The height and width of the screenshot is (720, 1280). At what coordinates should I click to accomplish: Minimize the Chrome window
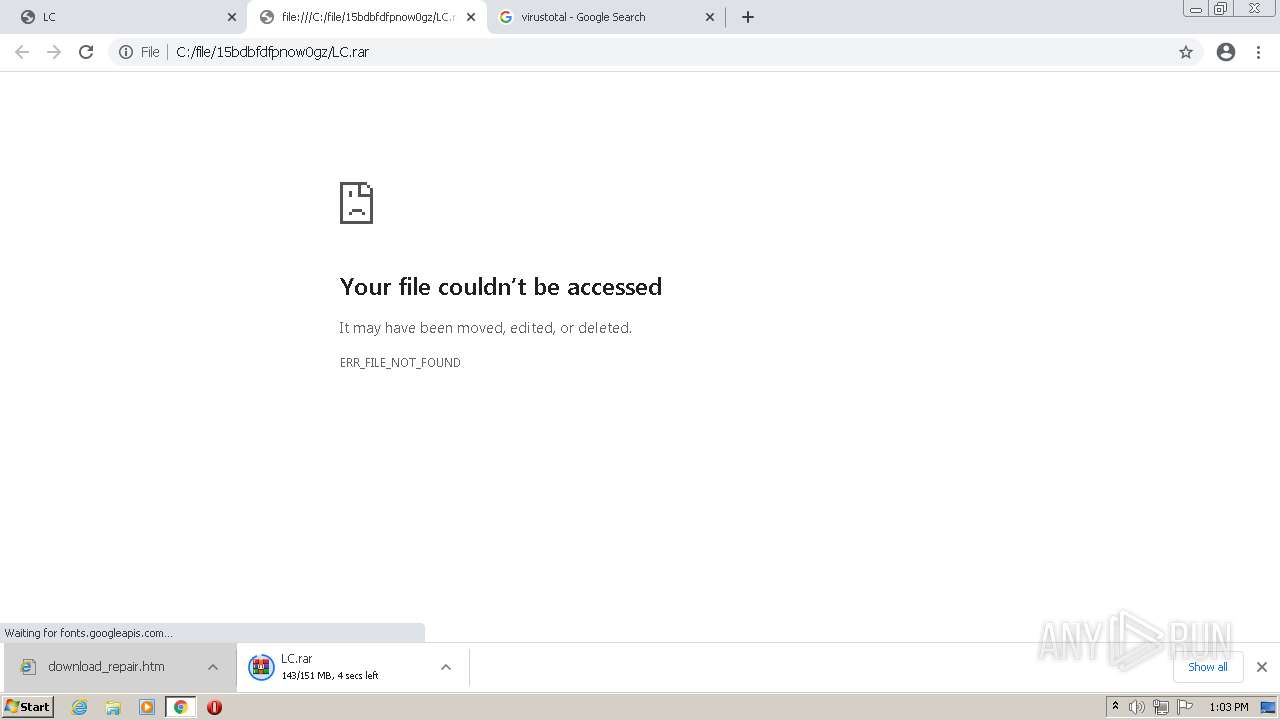[1195, 9]
